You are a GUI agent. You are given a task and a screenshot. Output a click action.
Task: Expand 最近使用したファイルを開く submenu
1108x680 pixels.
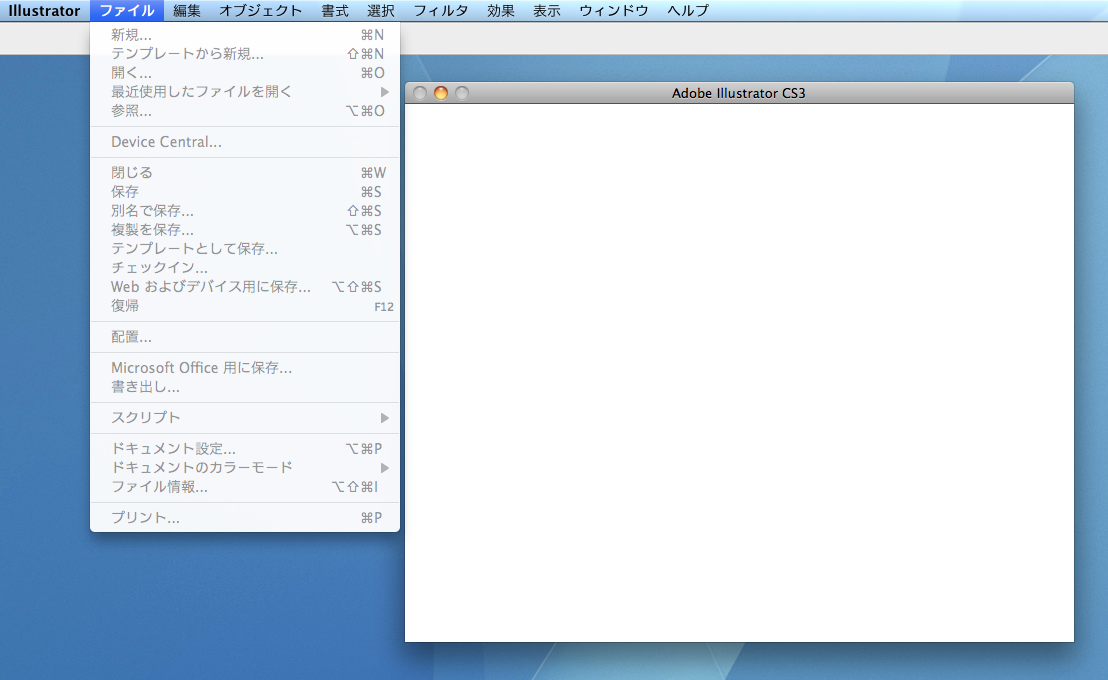pyautogui.click(x=244, y=92)
